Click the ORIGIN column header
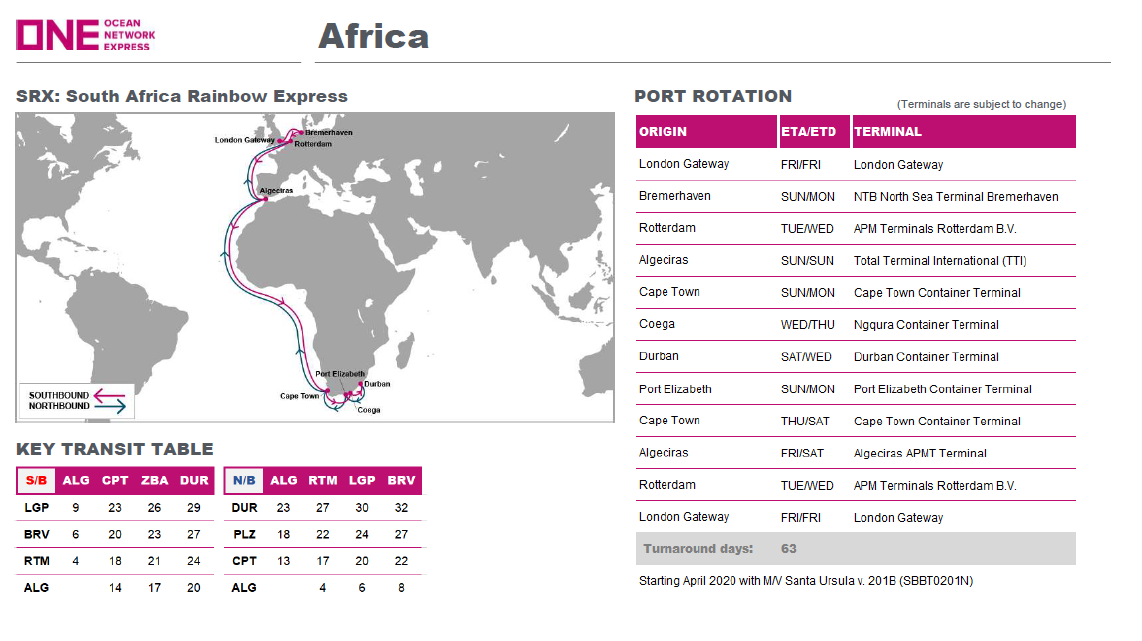The width and height of the screenshot is (1142, 641). (706, 132)
